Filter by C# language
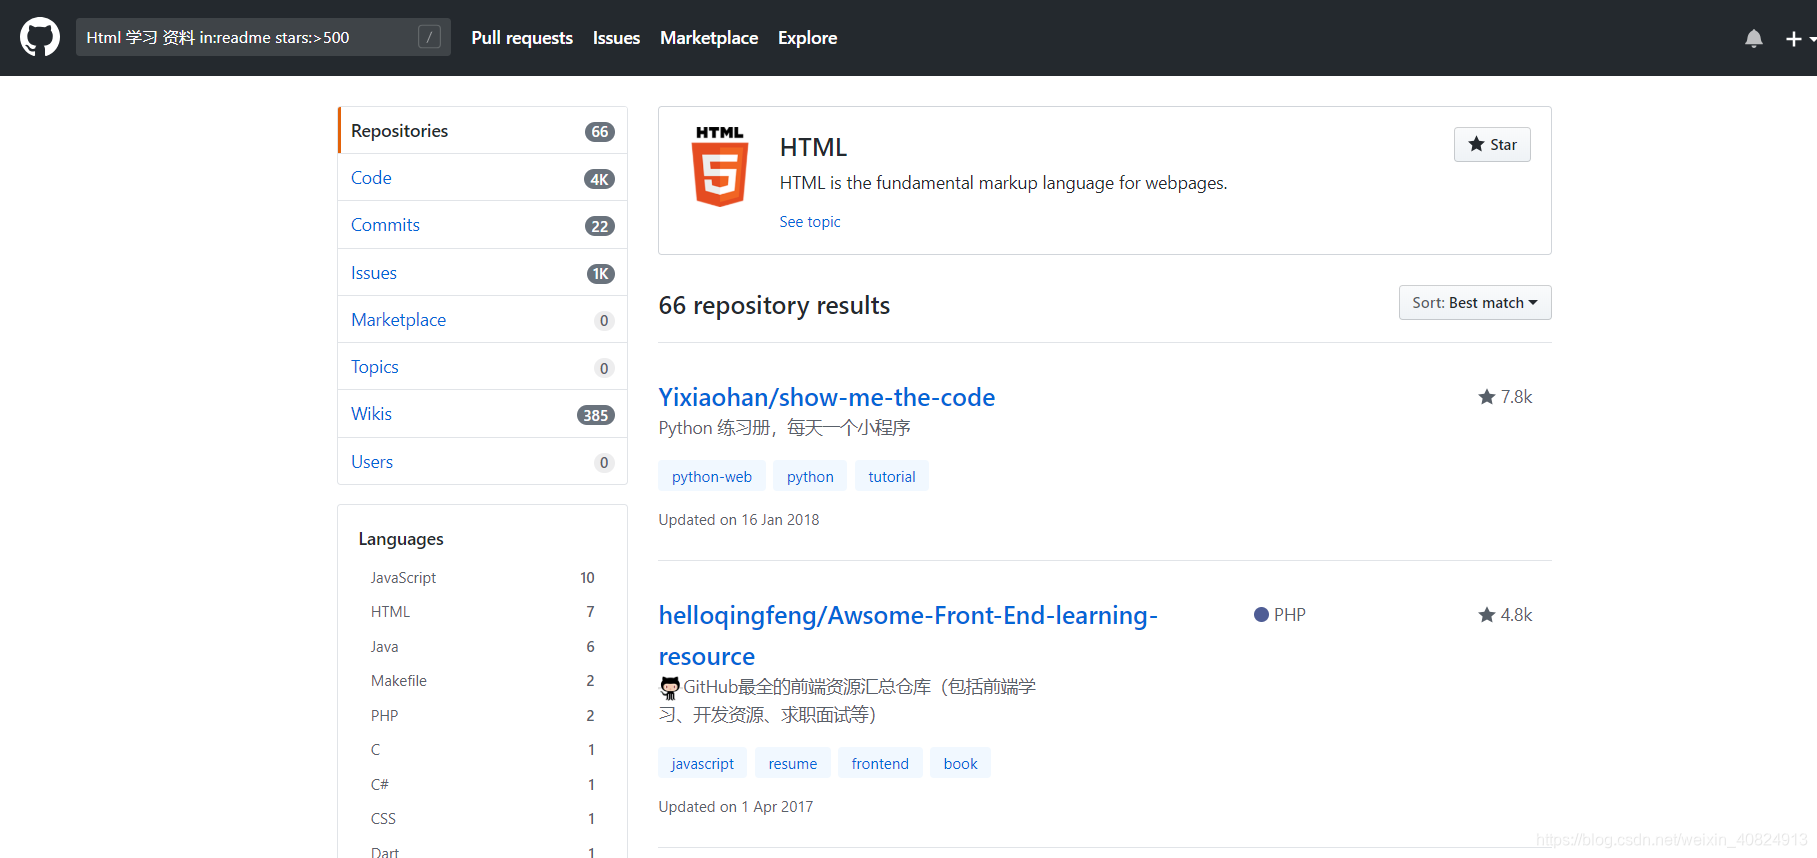 click(482, 785)
